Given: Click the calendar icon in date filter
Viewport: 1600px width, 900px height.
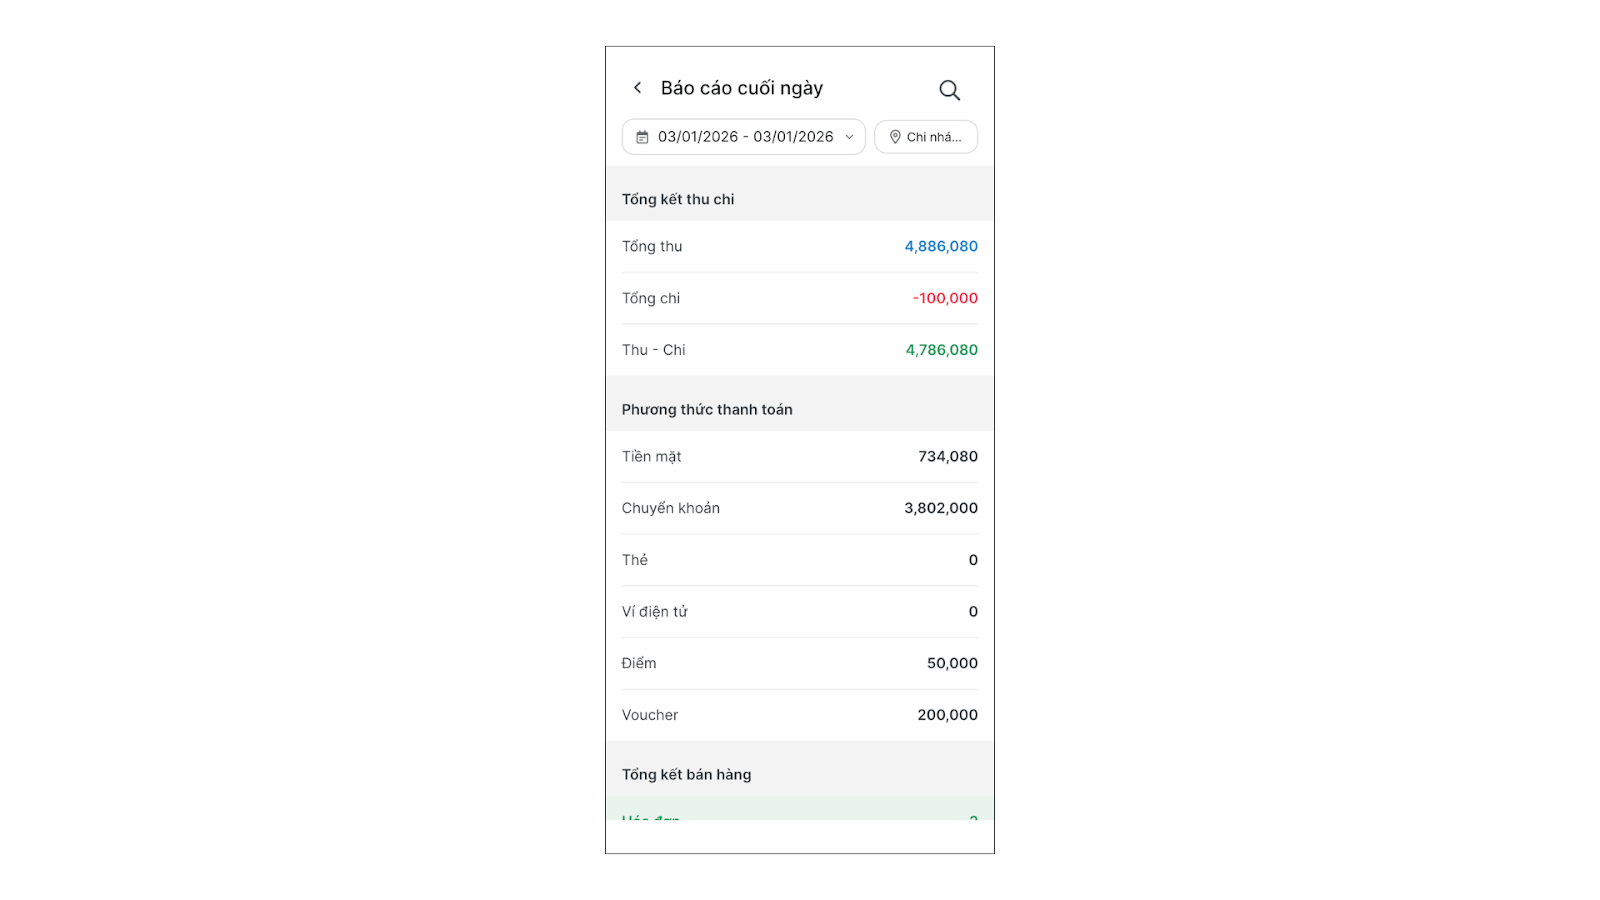Looking at the screenshot, I should pyautogui.click(x=642, y=137).
